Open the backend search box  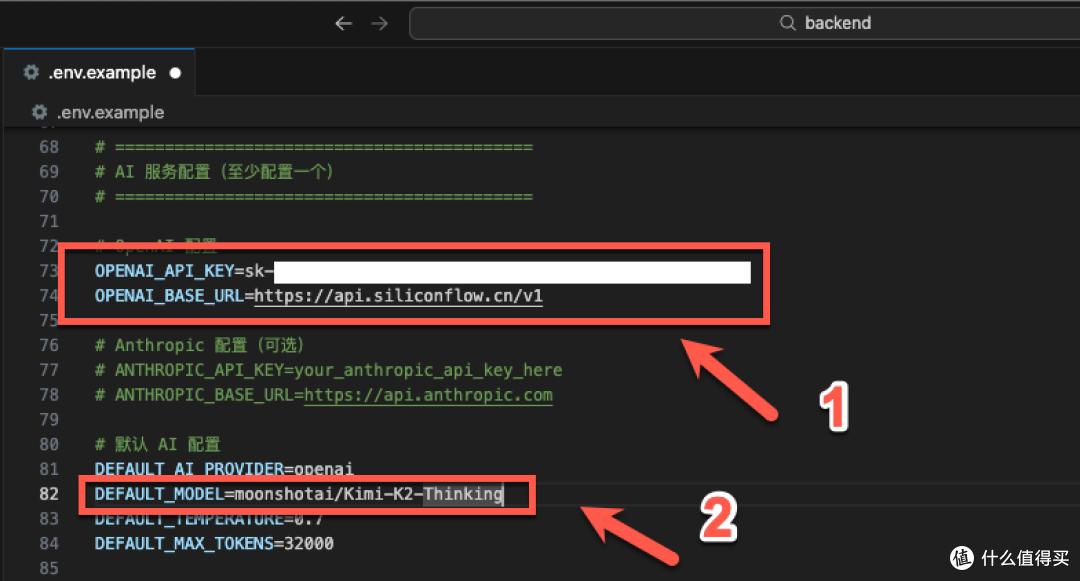745,23
